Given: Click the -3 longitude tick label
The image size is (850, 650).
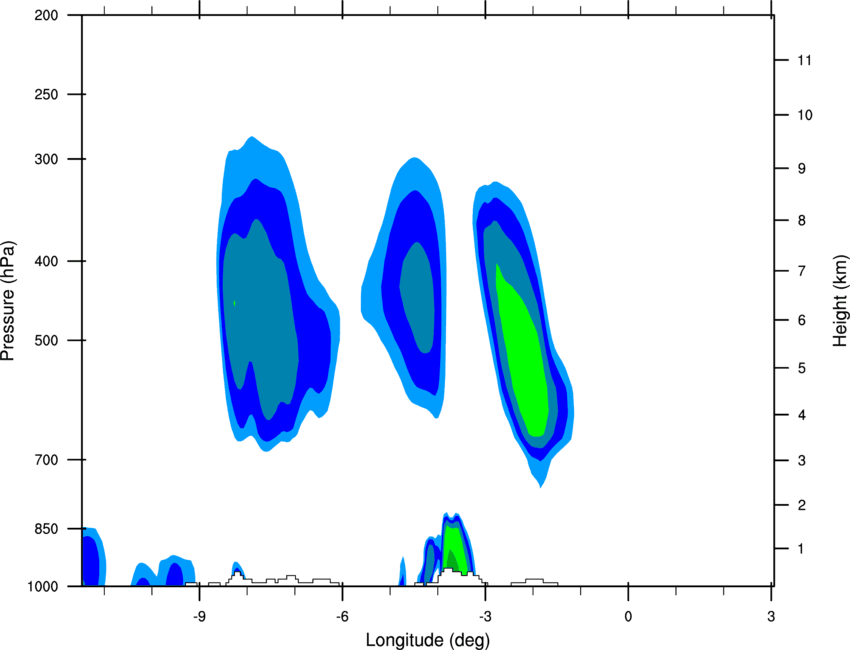Looking at the screenshot, I should tap(485, 616).
